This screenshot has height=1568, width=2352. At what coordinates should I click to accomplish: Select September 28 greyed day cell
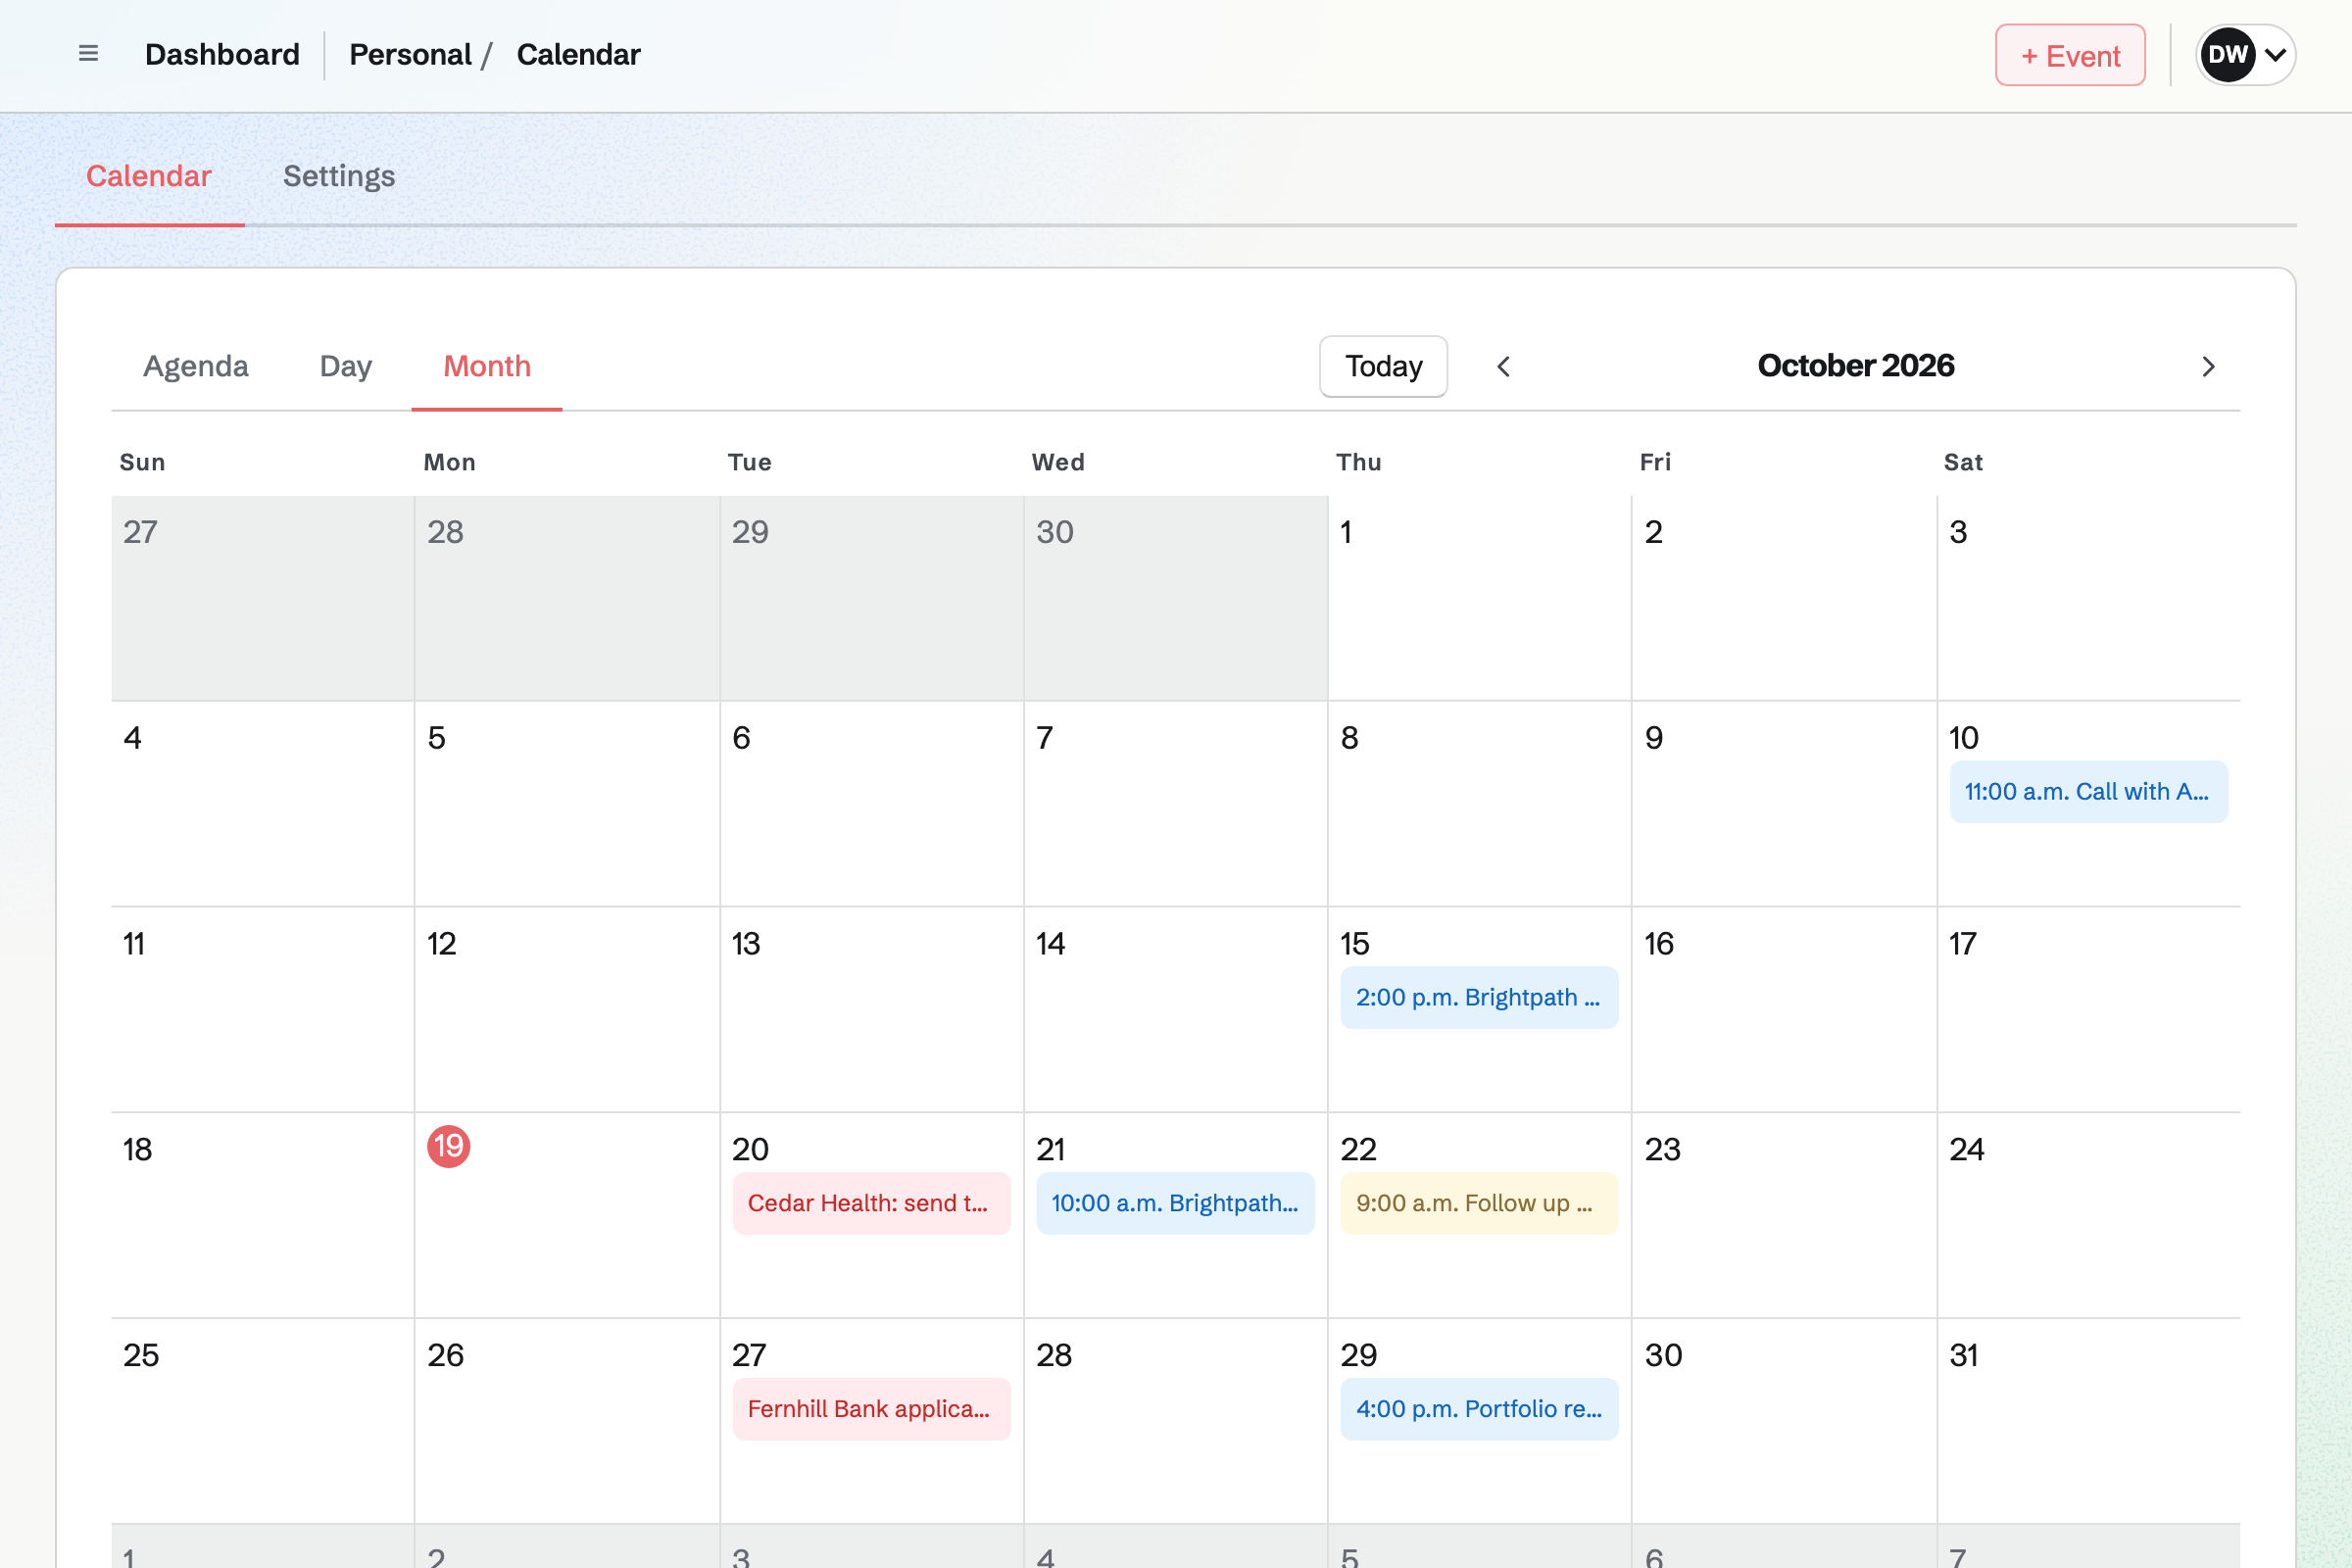point(567,598)
